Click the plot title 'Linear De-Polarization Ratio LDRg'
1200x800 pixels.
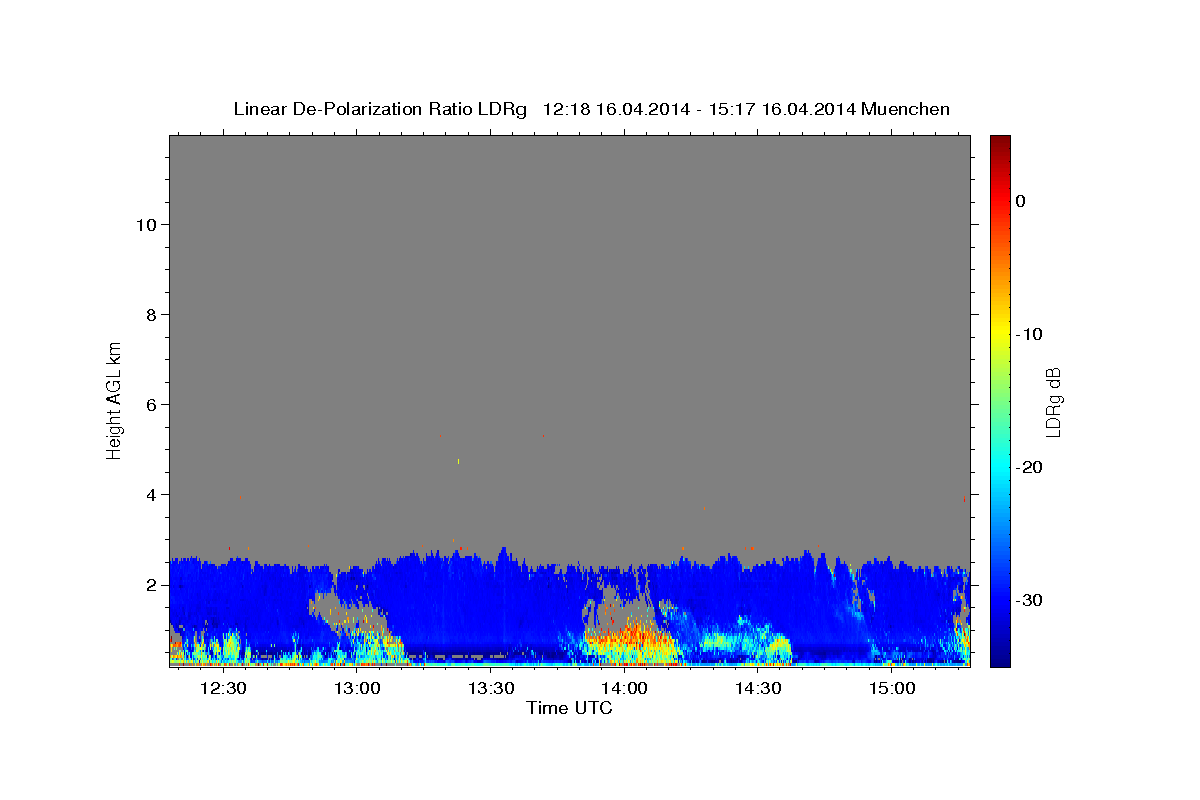[x=380, y=109]
